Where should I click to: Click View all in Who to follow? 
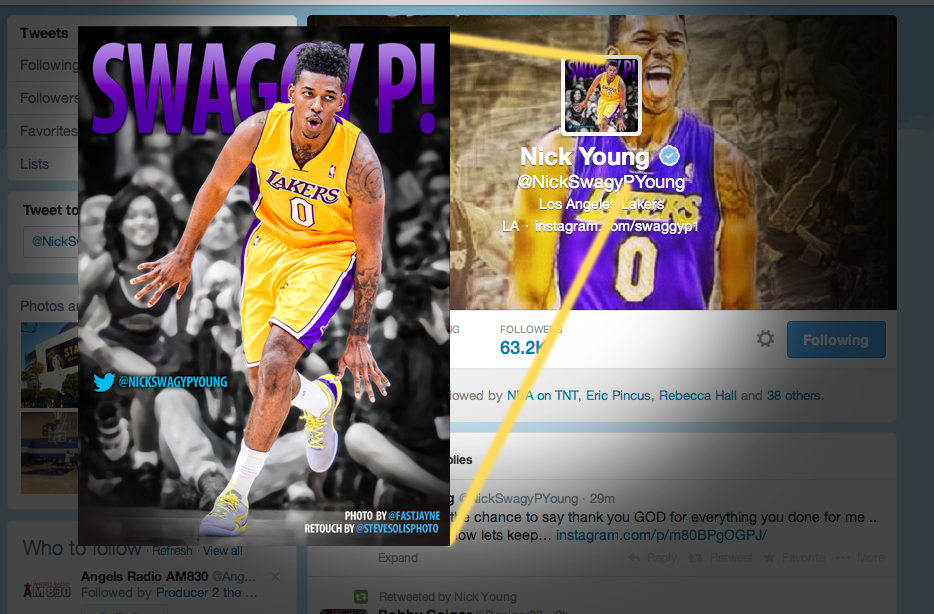tap(223, 551)
